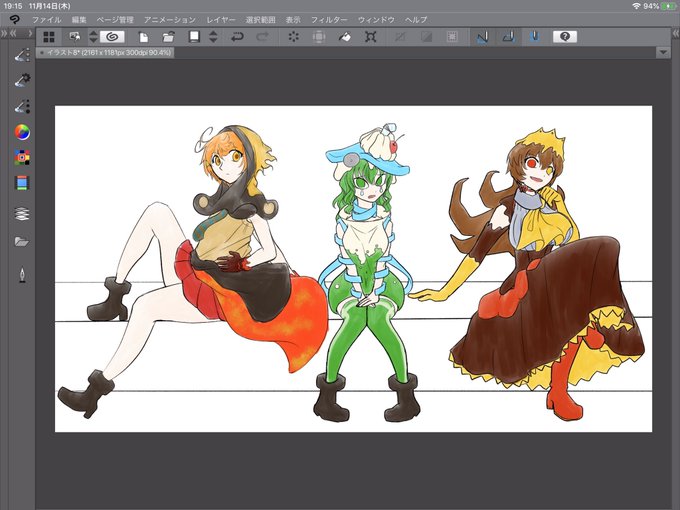
Task: Open the 表示 menu
Action: pos(293,20)
